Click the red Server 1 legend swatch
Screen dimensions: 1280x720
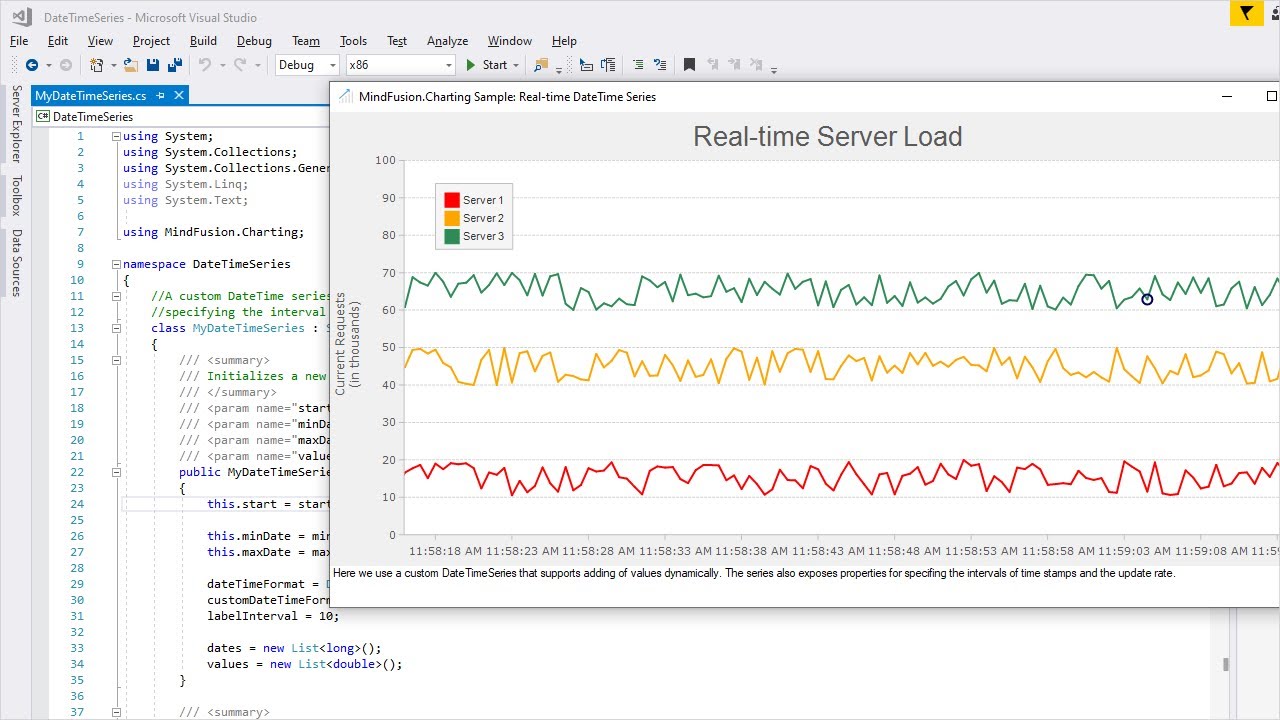(x=452, y=200)
